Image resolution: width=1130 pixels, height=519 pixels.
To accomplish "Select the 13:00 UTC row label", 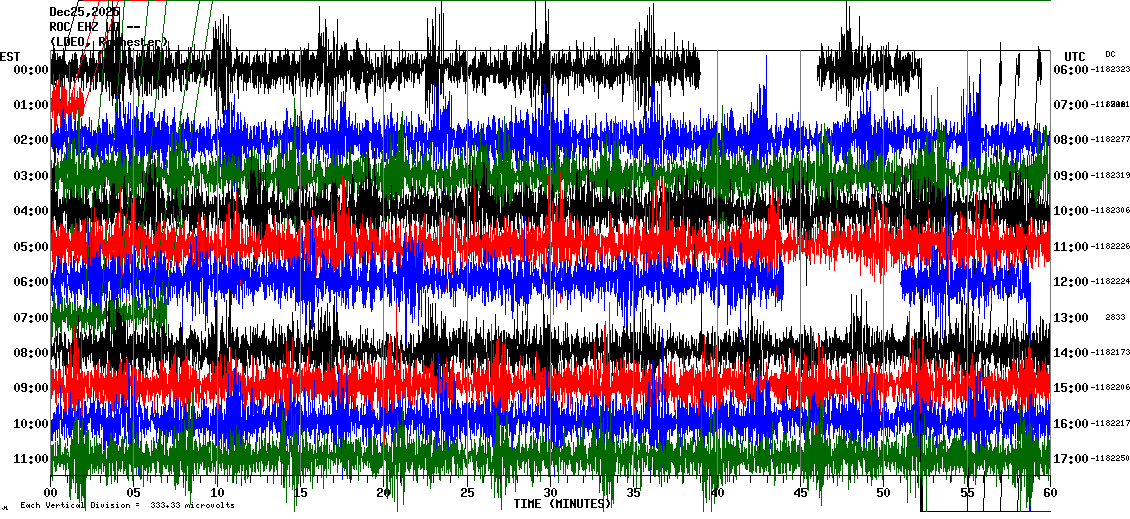I will tap(1073, 318).
